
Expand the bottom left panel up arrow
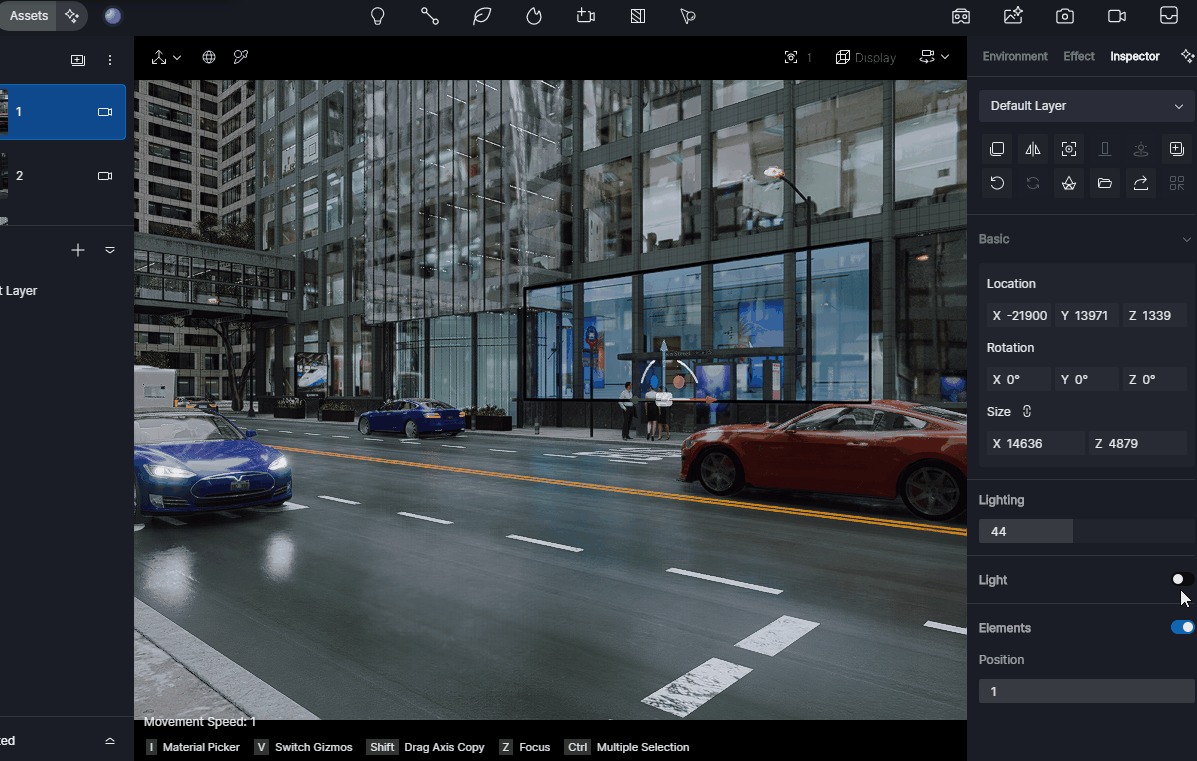coord(110,741)
